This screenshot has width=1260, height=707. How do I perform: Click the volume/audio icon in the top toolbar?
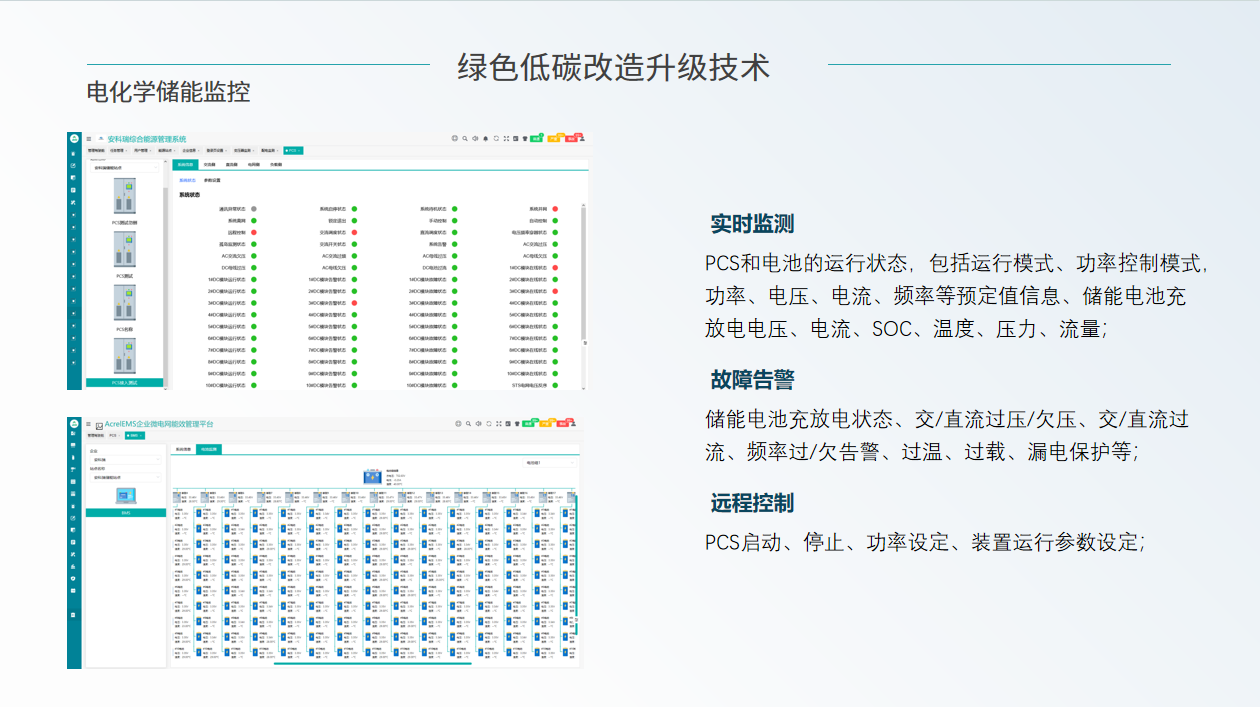[476, 139]
